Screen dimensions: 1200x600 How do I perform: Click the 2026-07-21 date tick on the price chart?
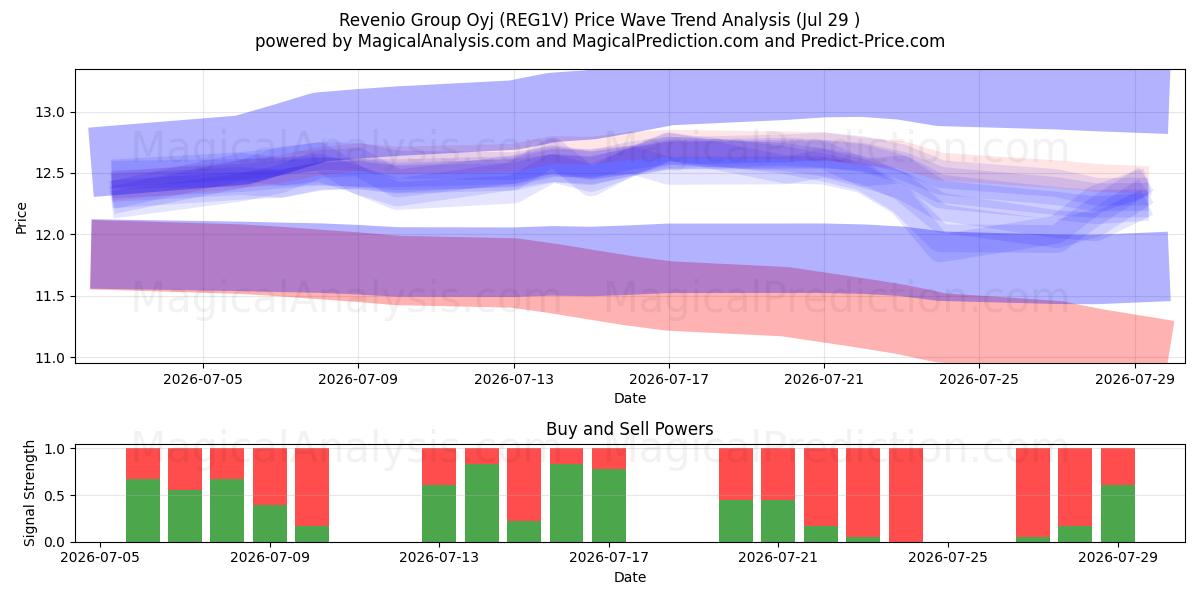[824, 379]
